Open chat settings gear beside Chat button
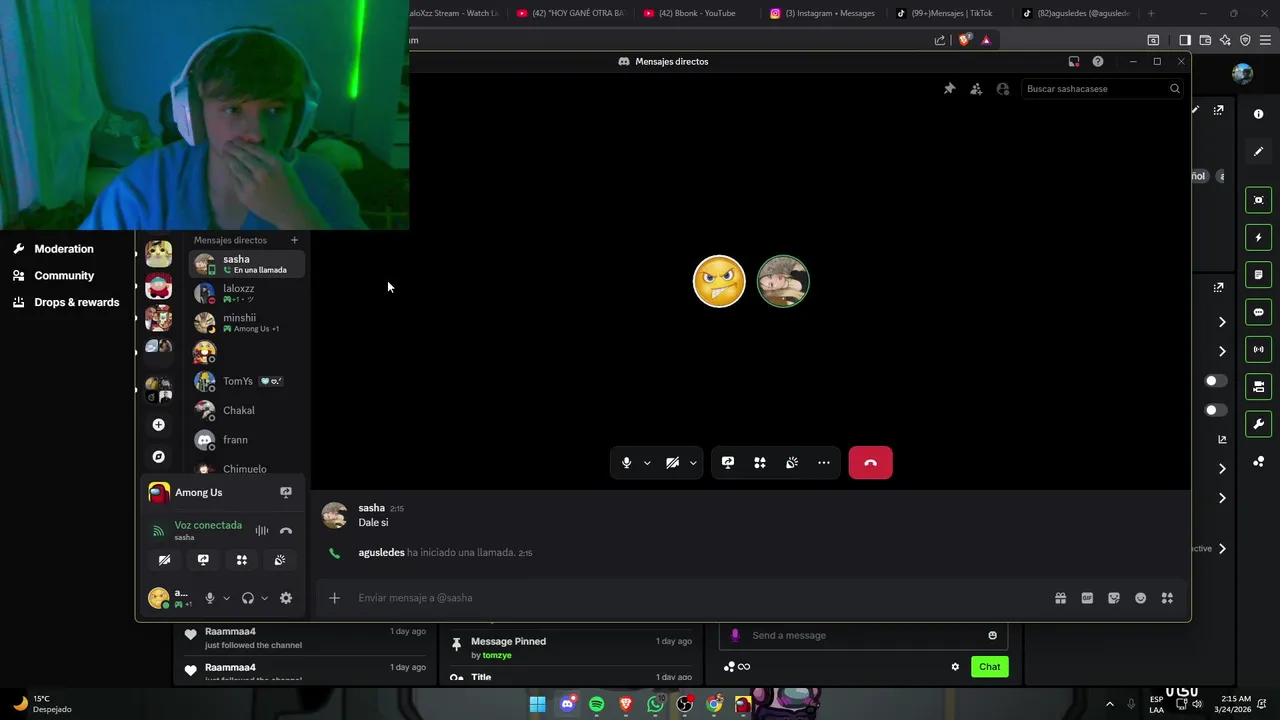This screenshot has height=720, width=1280. 955,667
